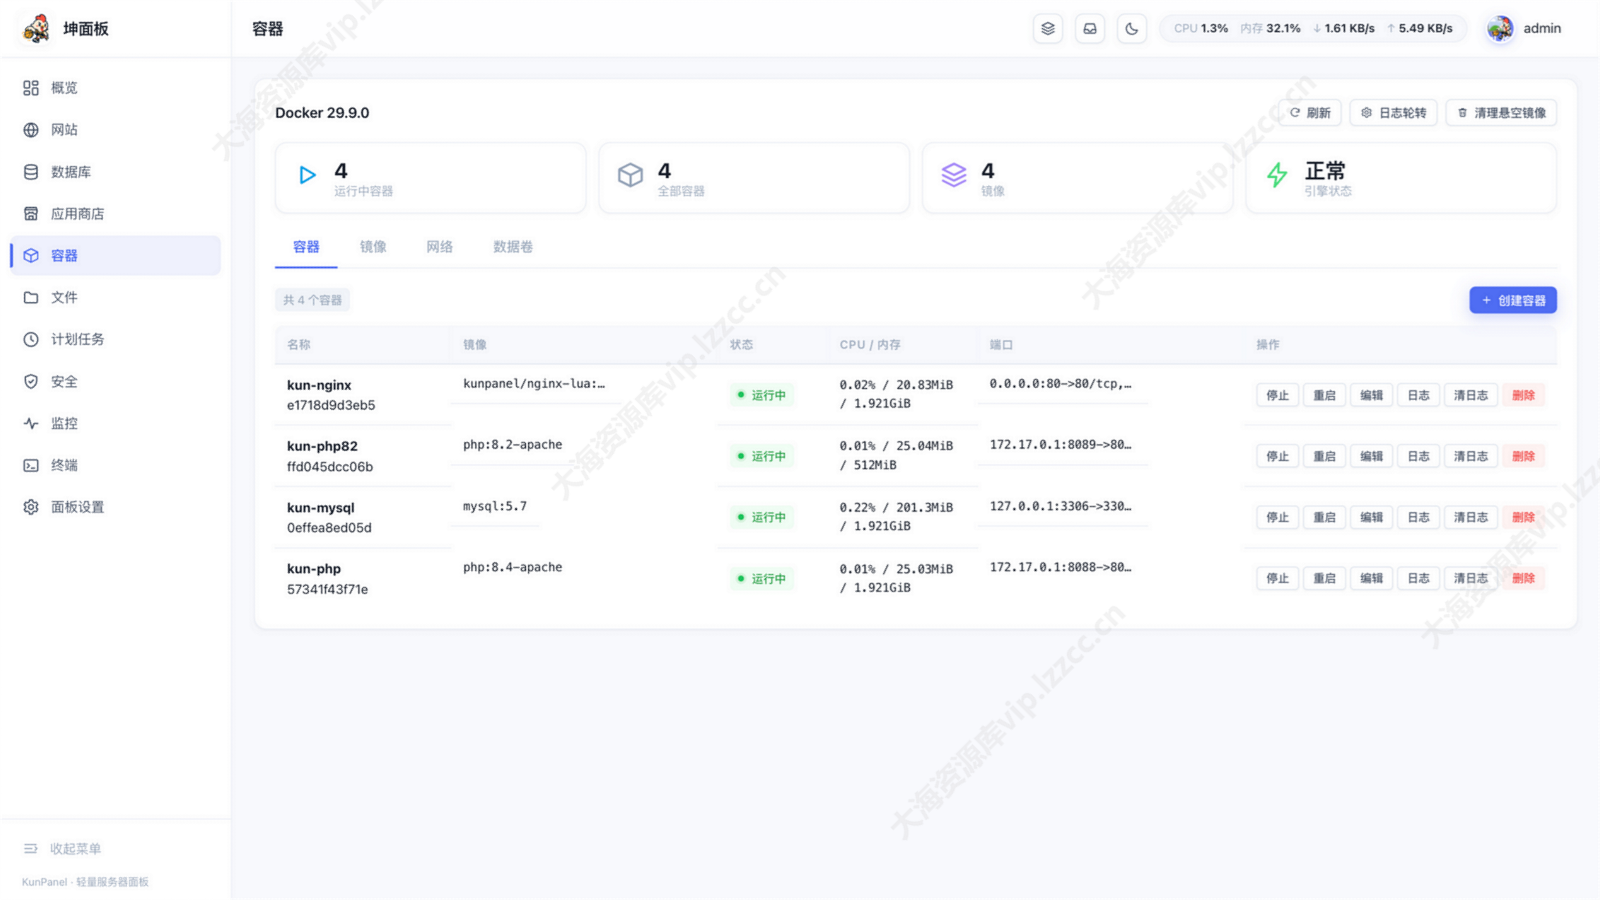Go to 概览 in the sidebar
This screenshot has width=1600, height=900.
pos(115,88)
